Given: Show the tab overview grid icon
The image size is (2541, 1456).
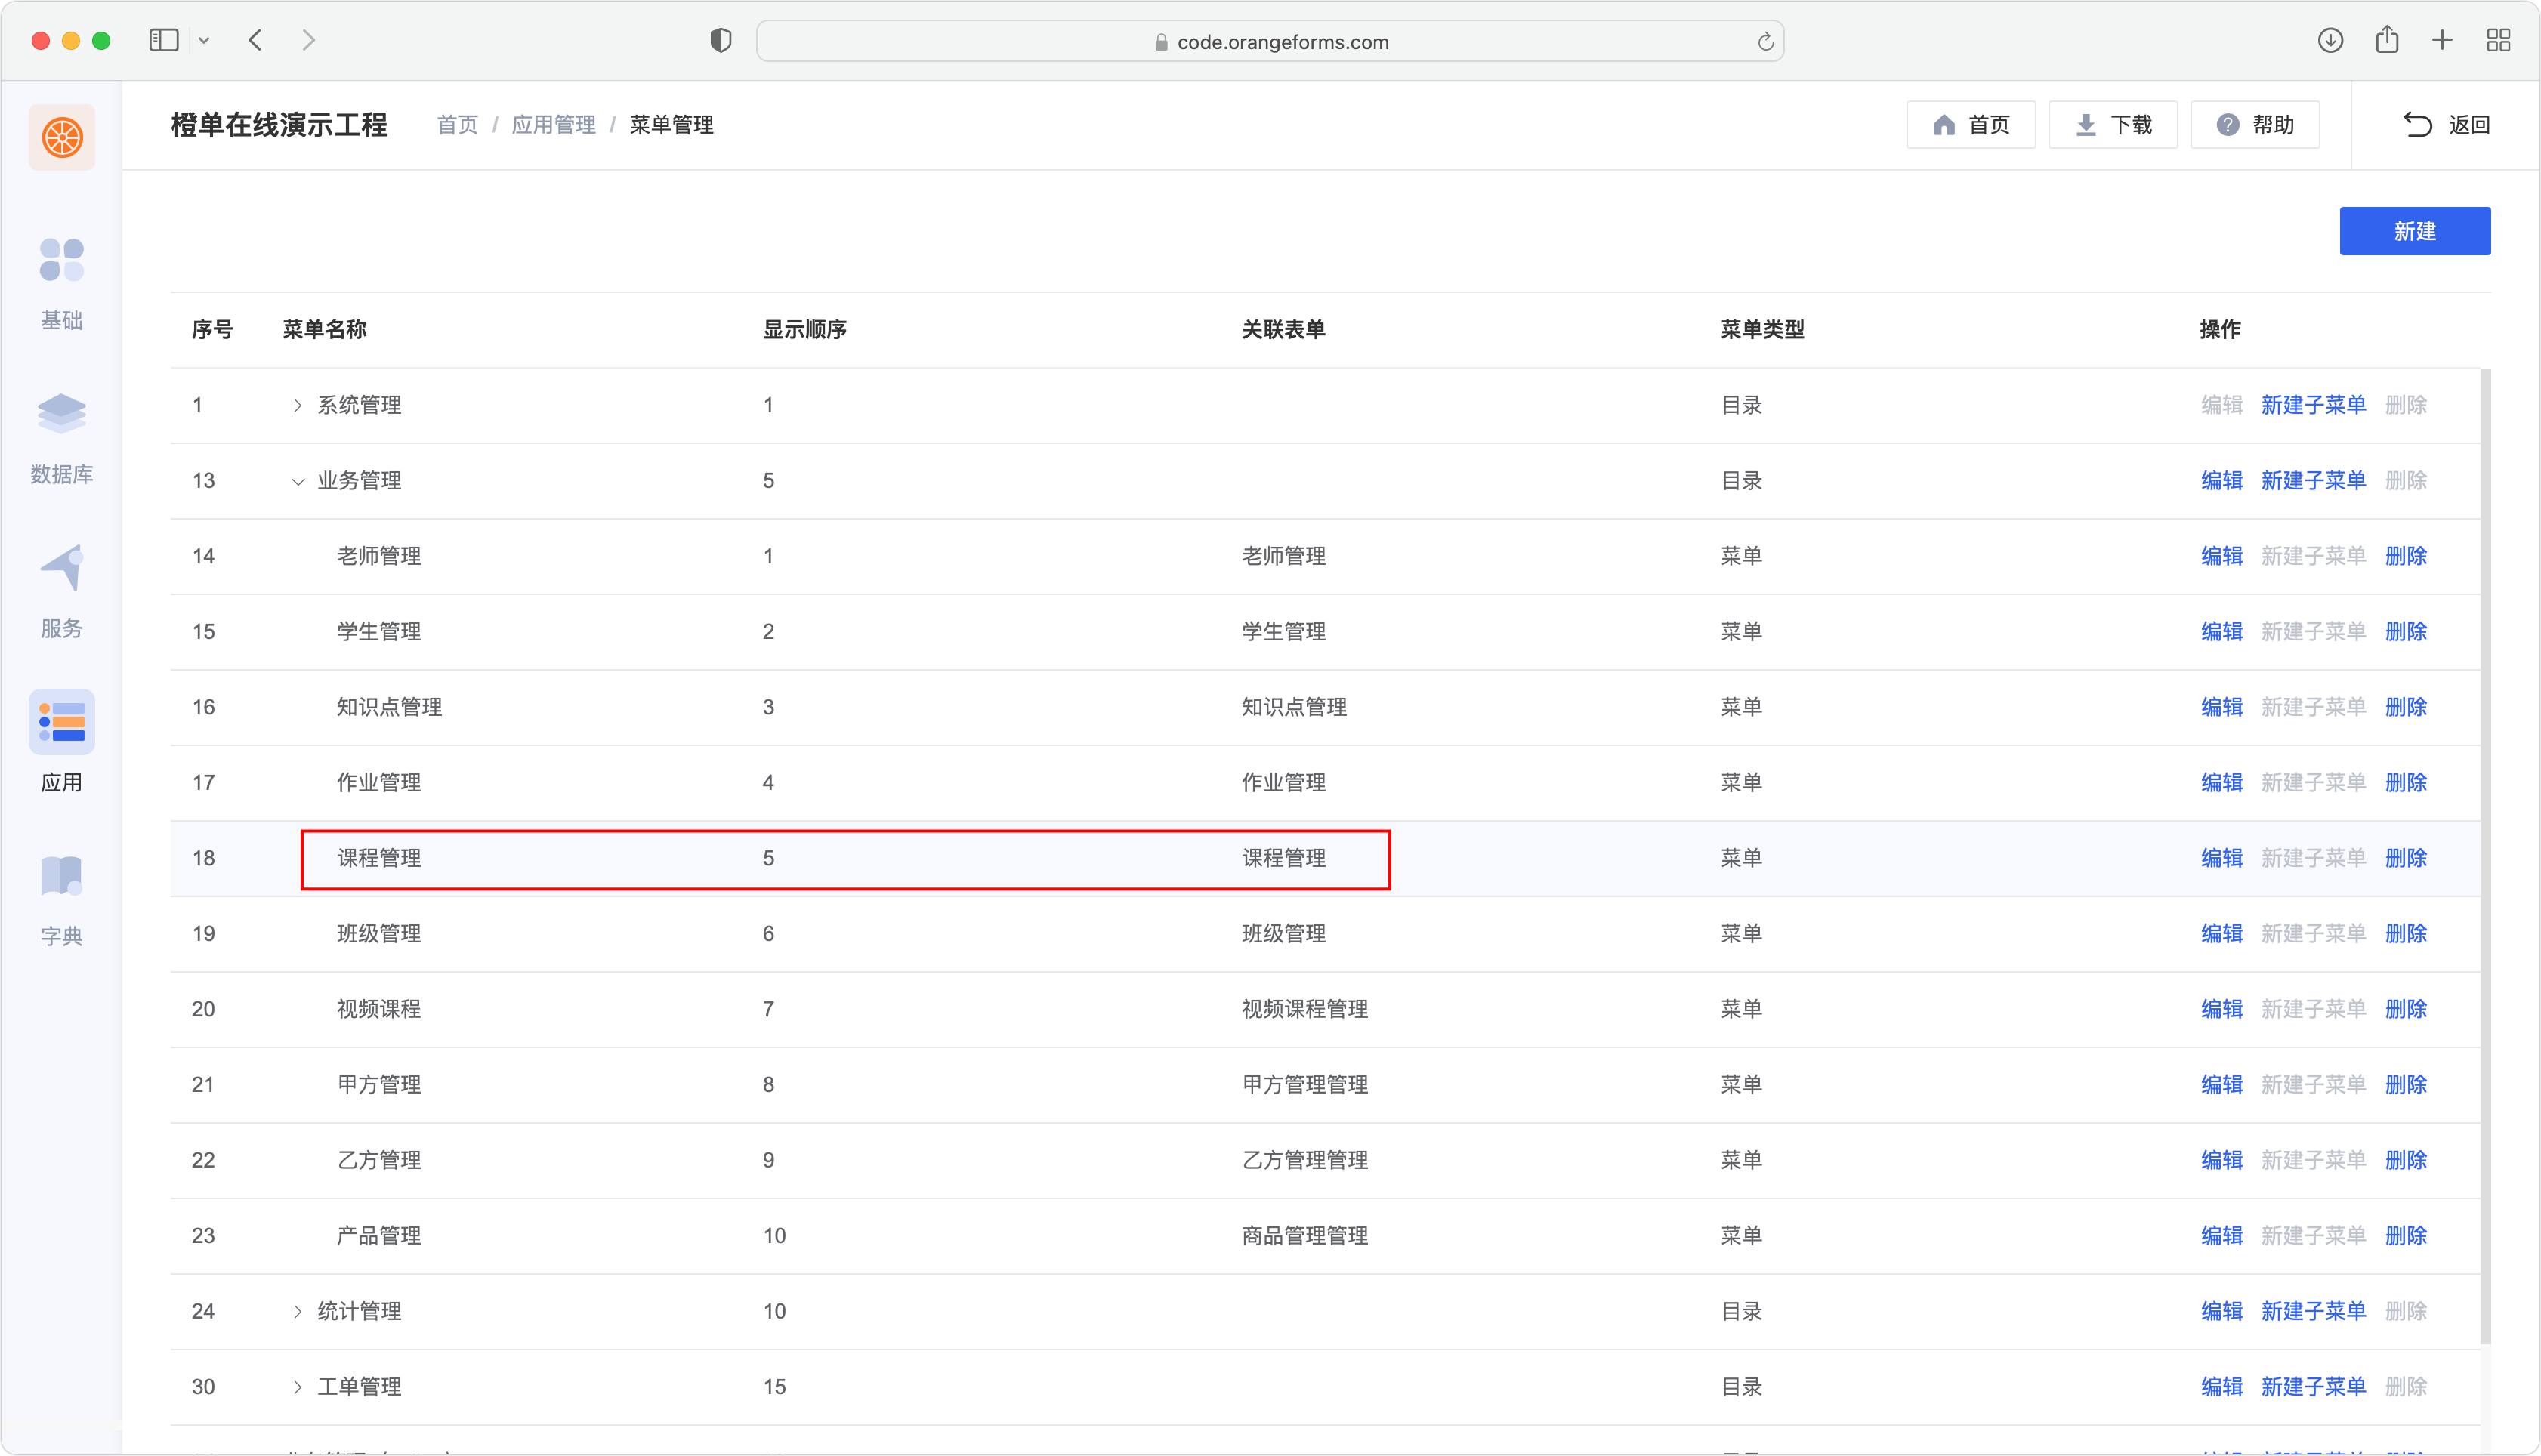Looking at the screenshot, I should tap(2498, 40).
